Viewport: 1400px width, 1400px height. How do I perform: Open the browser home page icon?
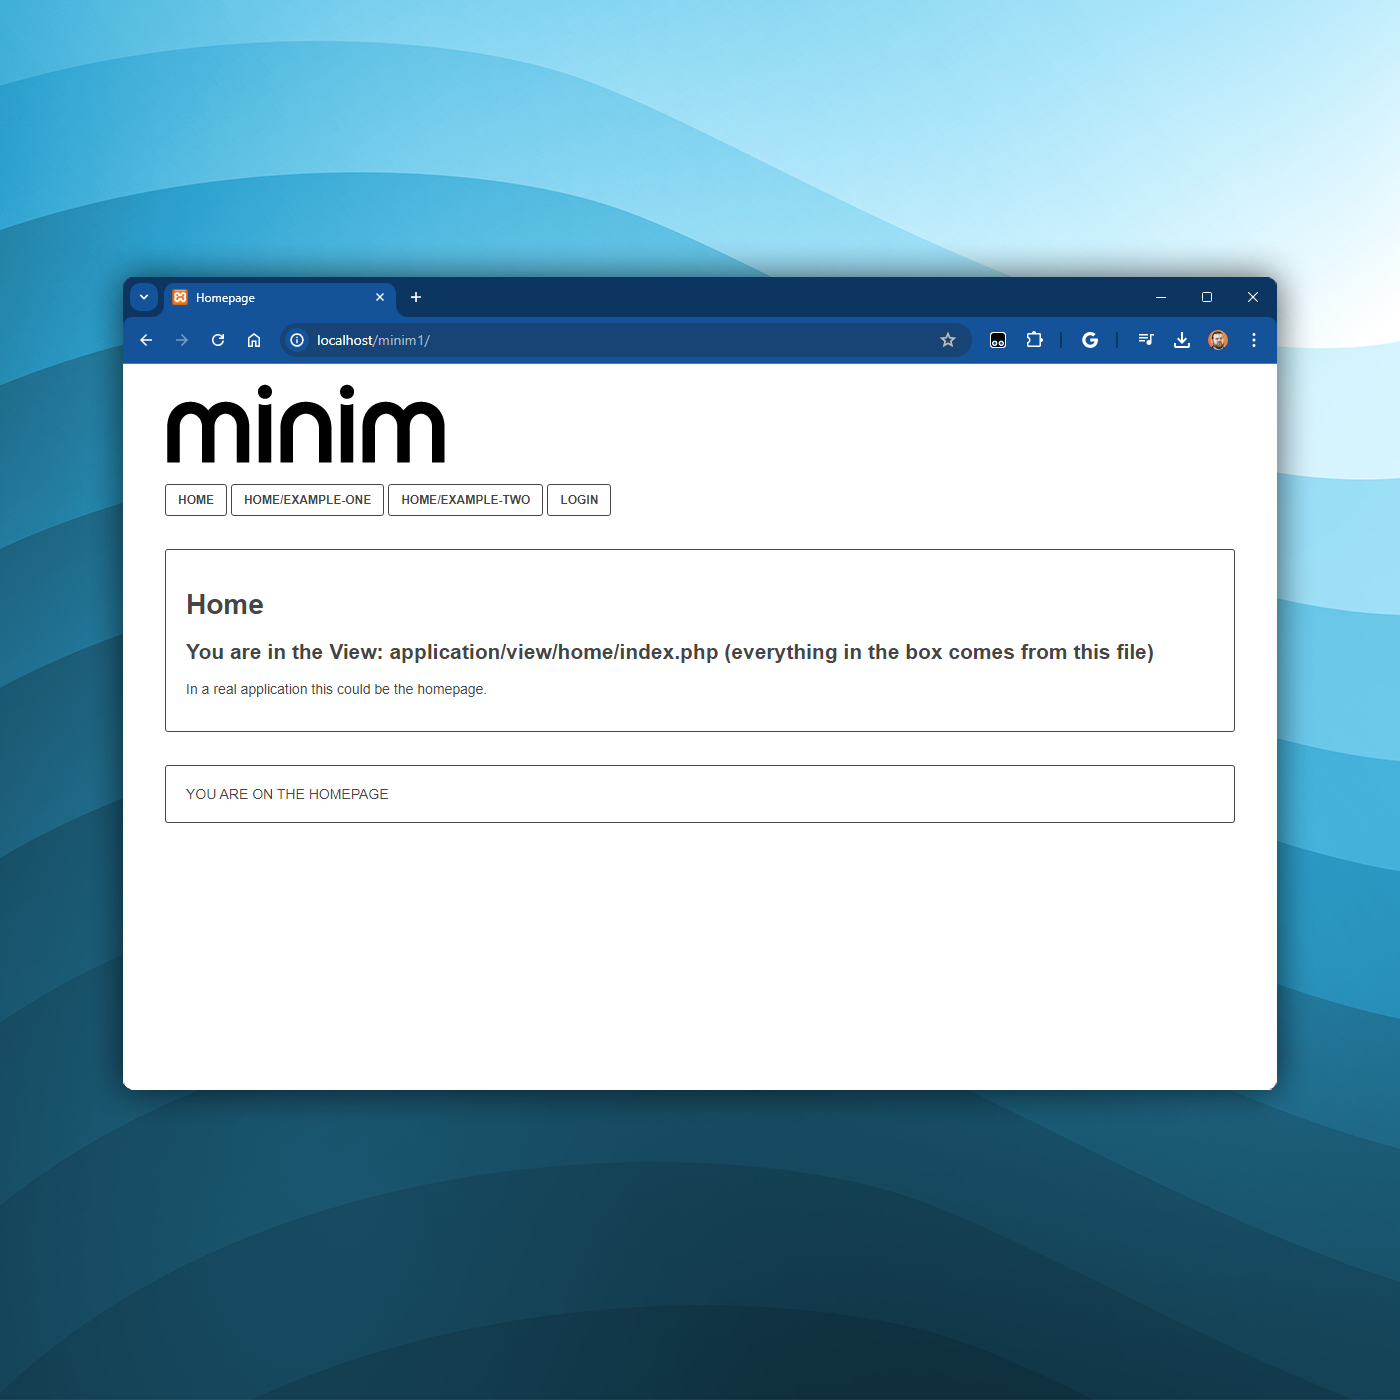pyautogui.click(x=254, y=340)
